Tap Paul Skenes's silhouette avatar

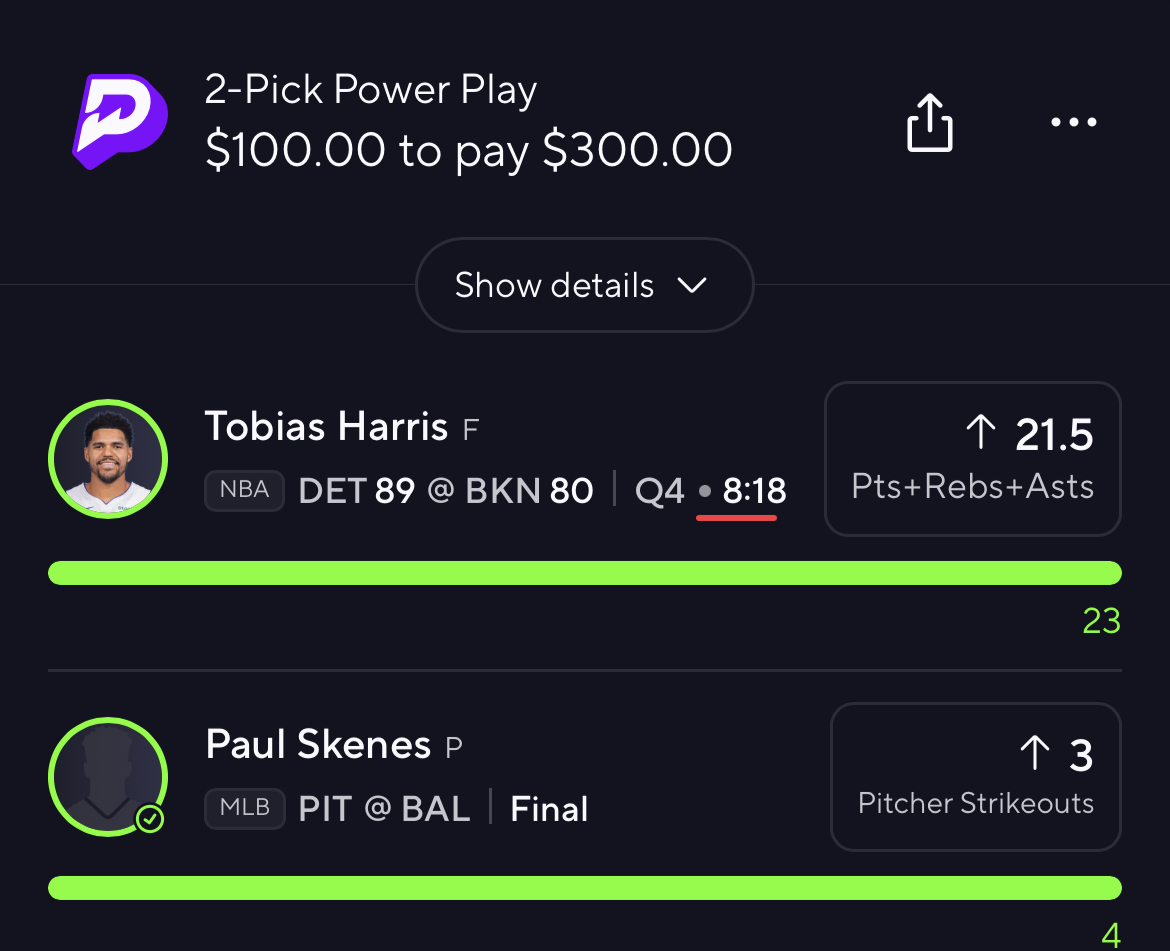click(108, 776)
